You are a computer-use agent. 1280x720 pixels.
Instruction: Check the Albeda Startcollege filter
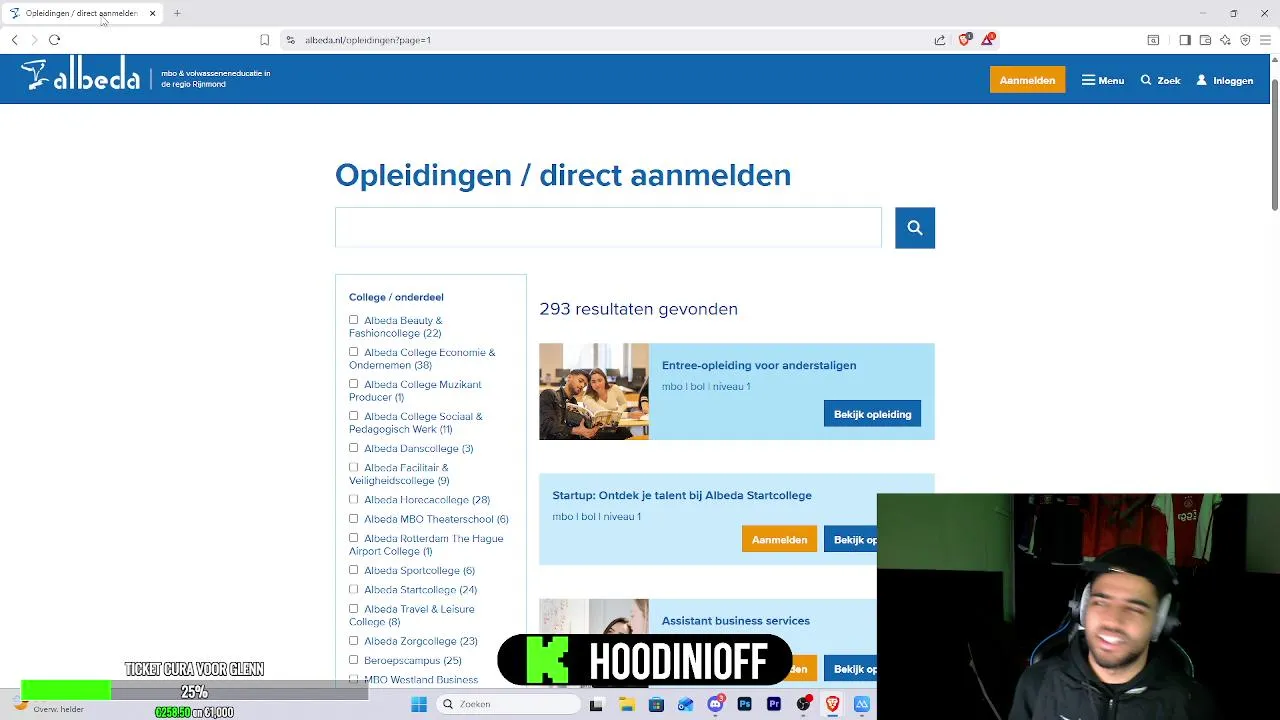(x=353, y=589)
